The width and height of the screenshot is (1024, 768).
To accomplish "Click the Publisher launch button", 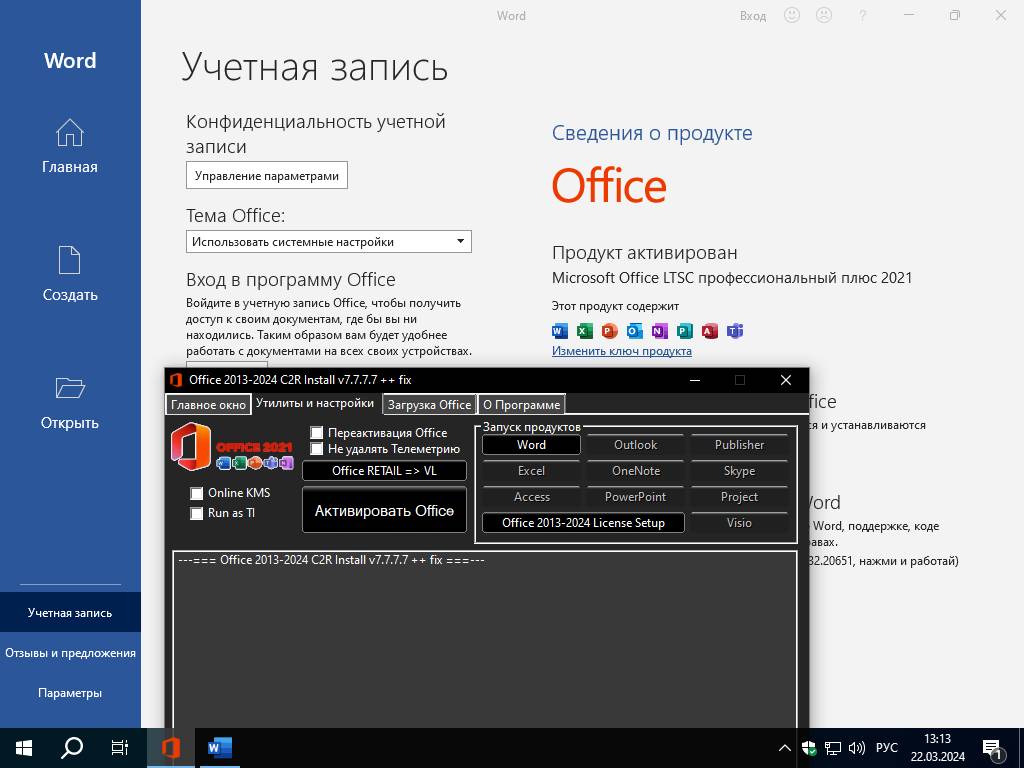I will (739, 445).
